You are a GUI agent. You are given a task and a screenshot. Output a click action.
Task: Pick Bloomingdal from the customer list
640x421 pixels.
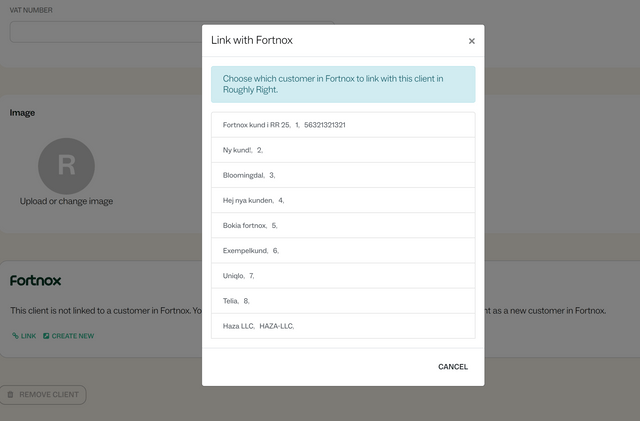point(343,175)
